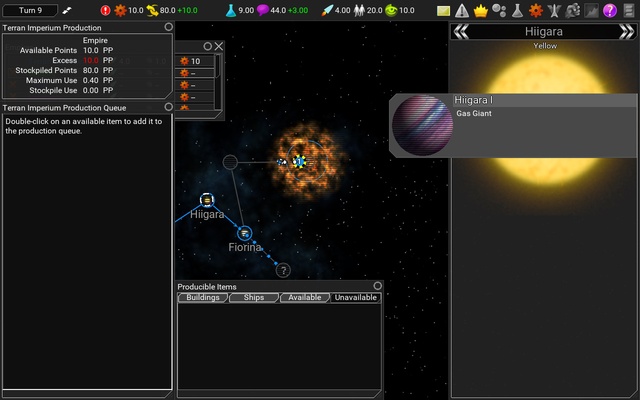Close the small resource list window
Viewport: 640px width, 400px height.
[x=219, y=46]
